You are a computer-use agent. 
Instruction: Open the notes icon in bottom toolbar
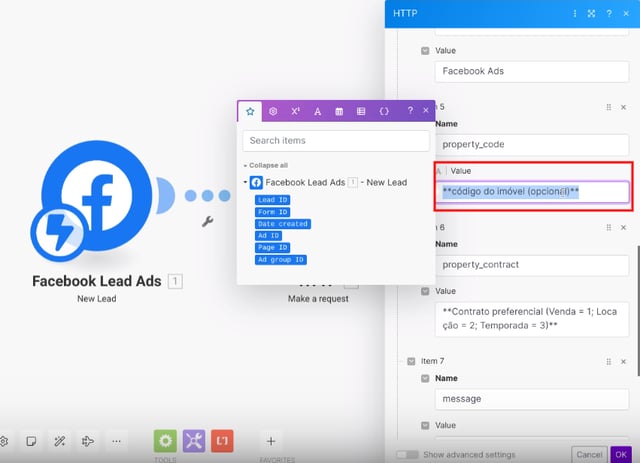(31, 441)
